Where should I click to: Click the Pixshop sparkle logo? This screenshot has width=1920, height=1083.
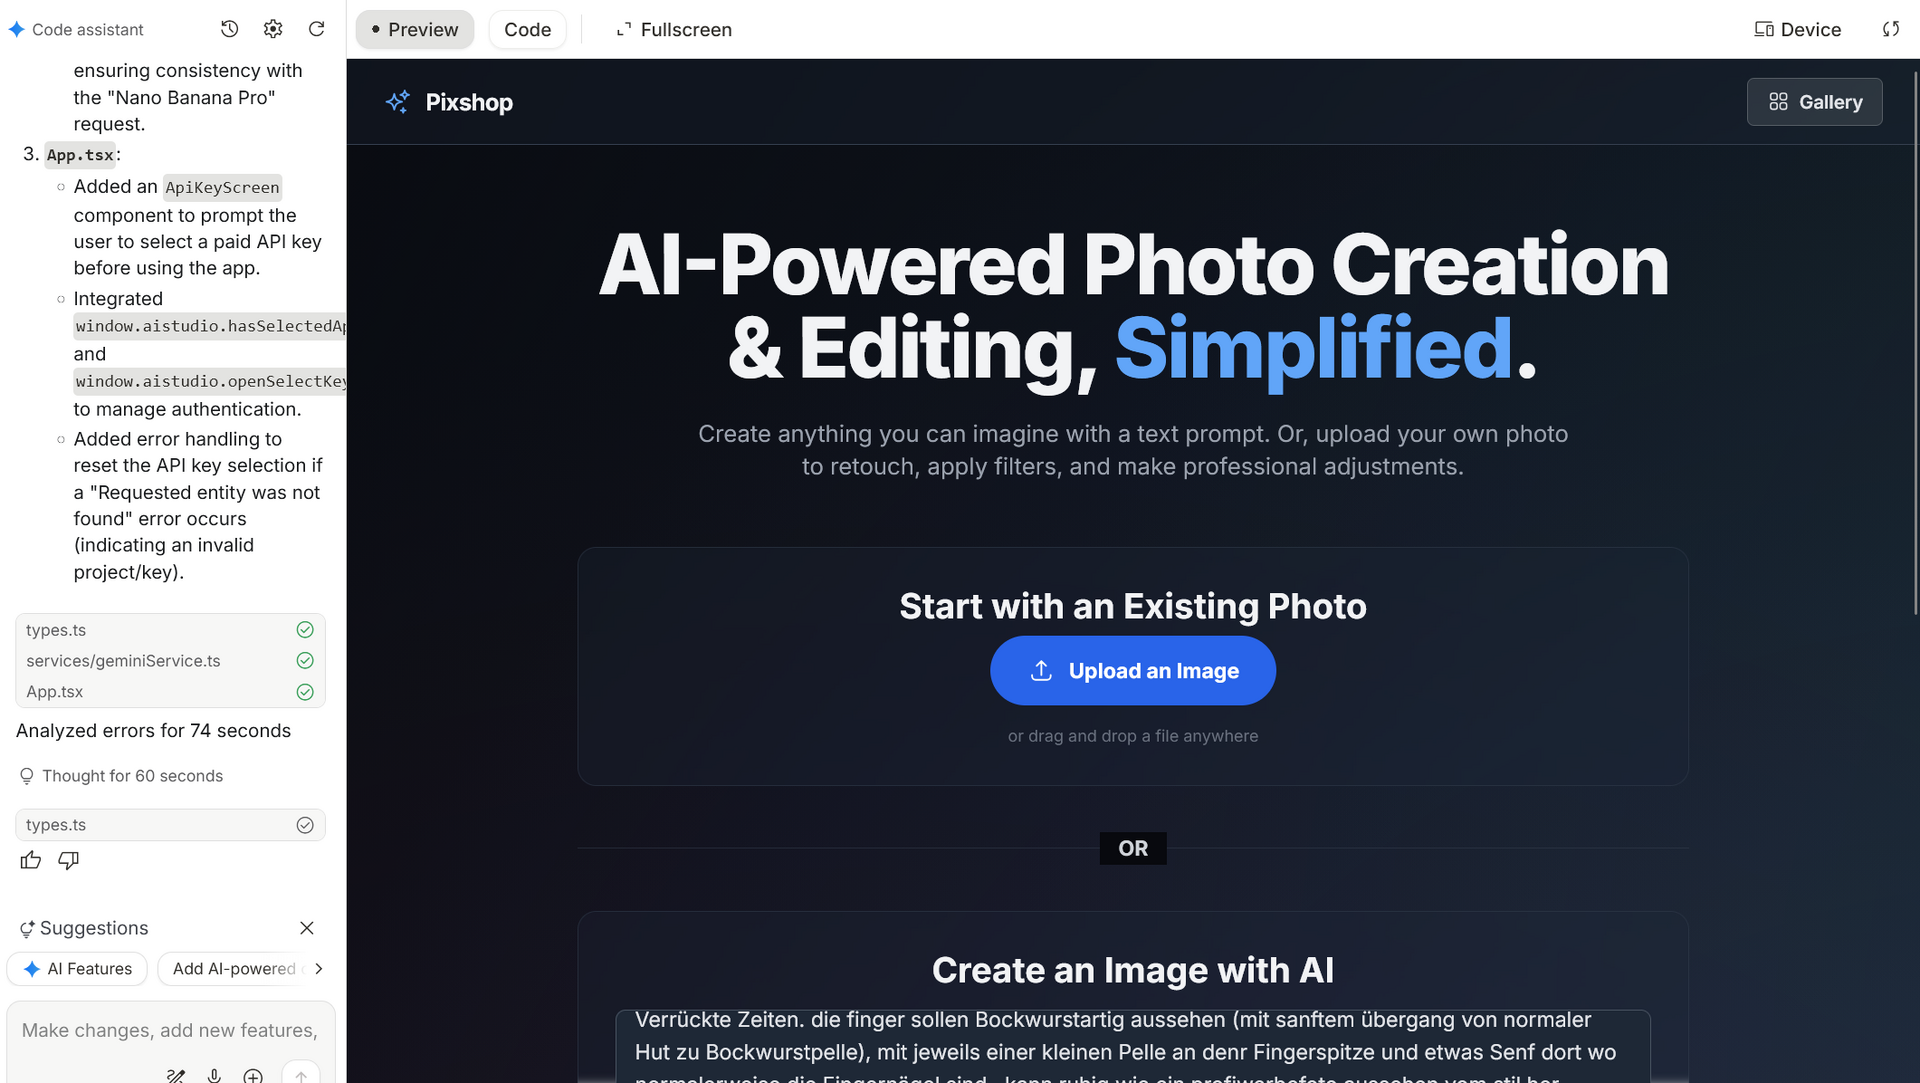398,102
